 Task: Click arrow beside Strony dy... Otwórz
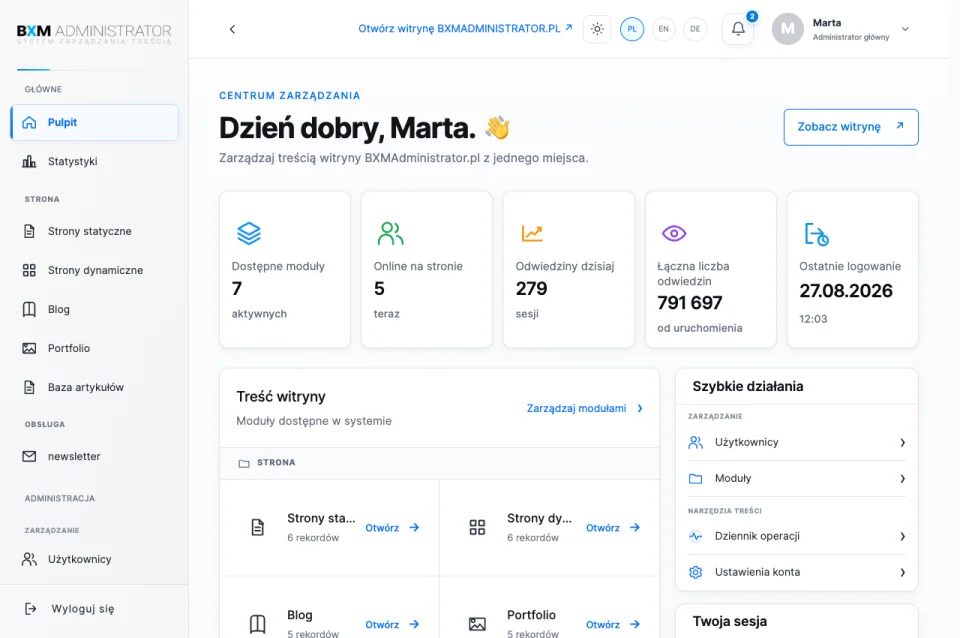[635, 527]
